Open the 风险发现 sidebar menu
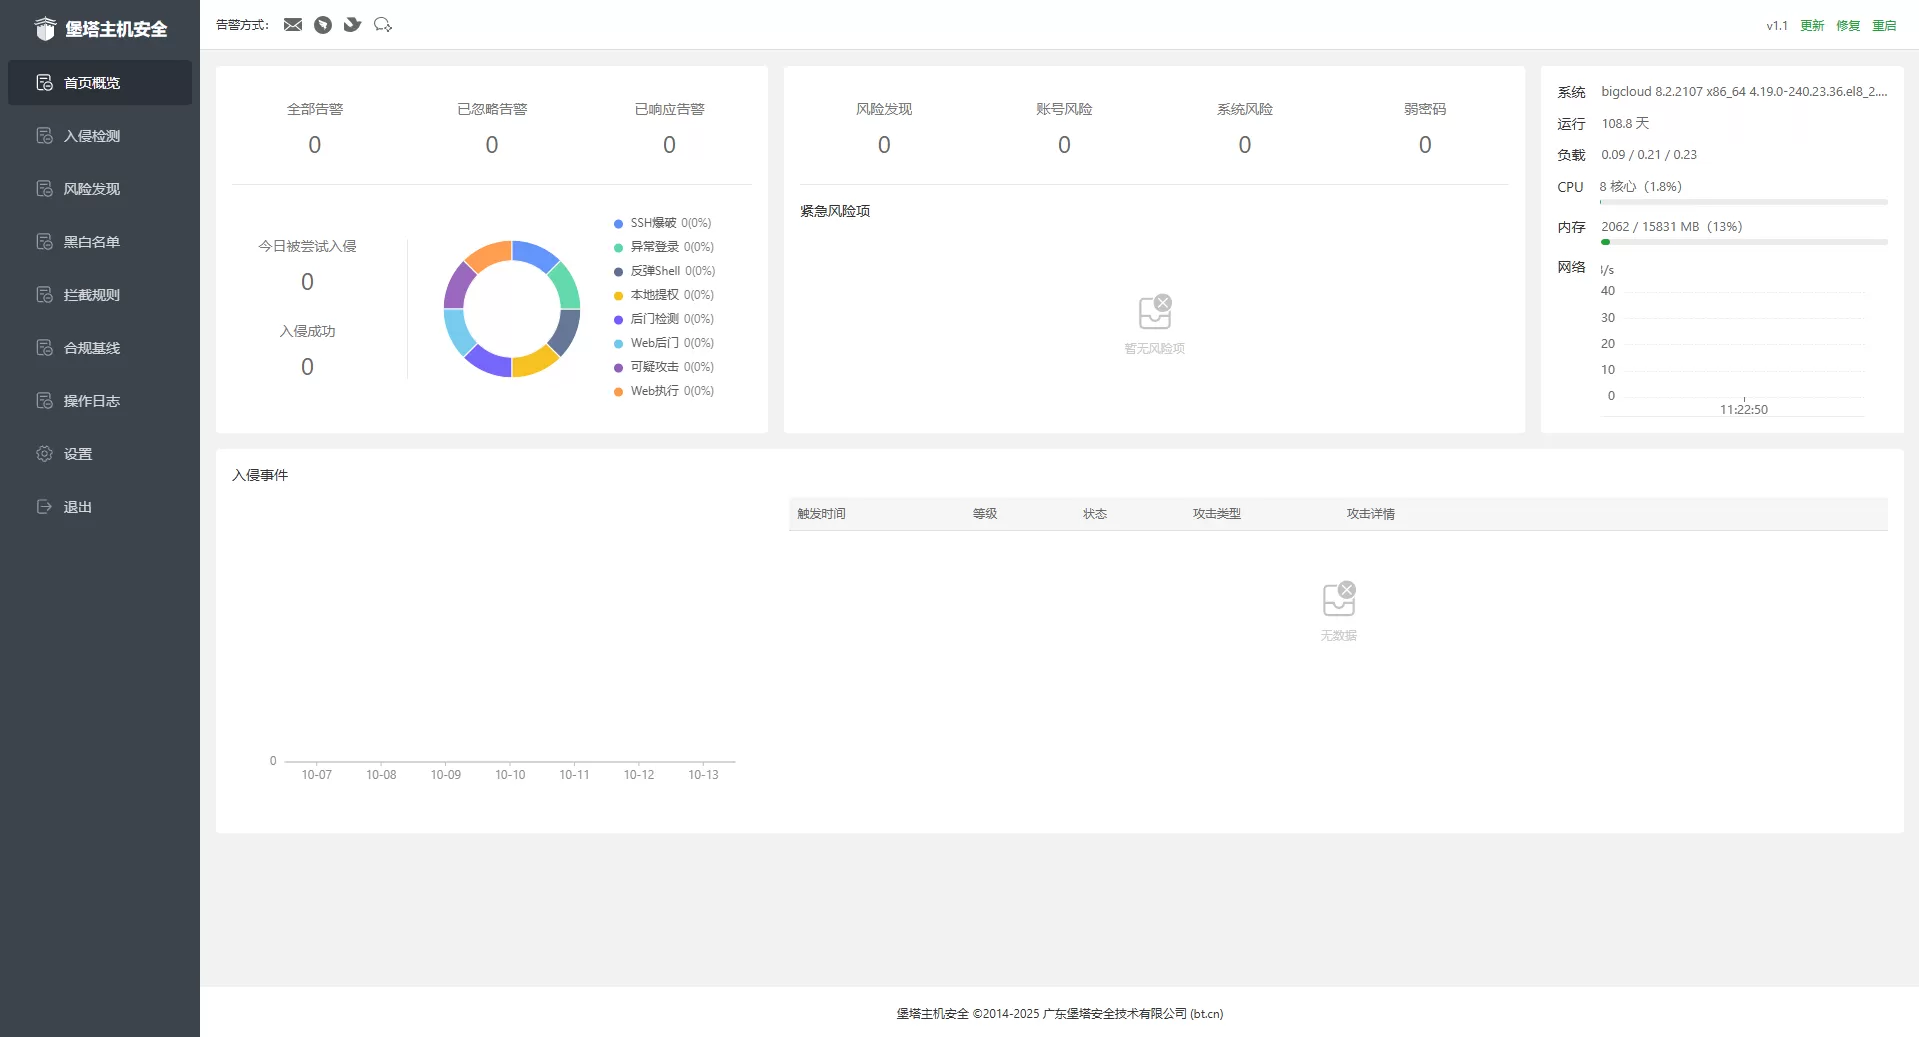 click(x=92, y=189)
